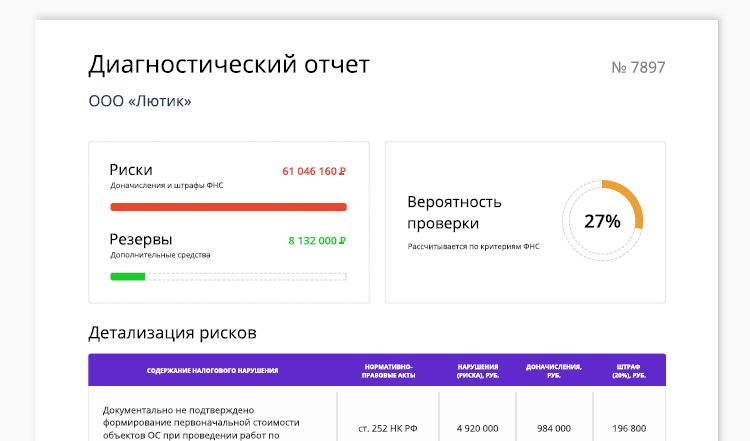Click the «Диагностический отчет» report title

(x=229, y=66)
